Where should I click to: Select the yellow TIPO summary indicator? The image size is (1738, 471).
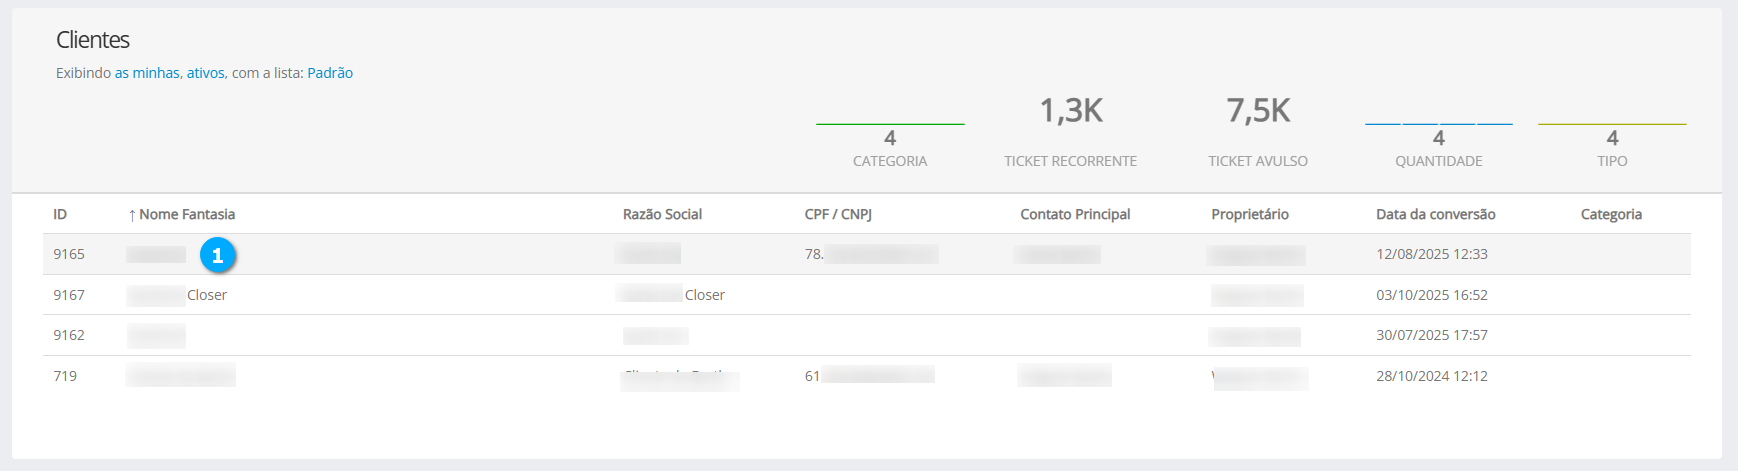1612,138
